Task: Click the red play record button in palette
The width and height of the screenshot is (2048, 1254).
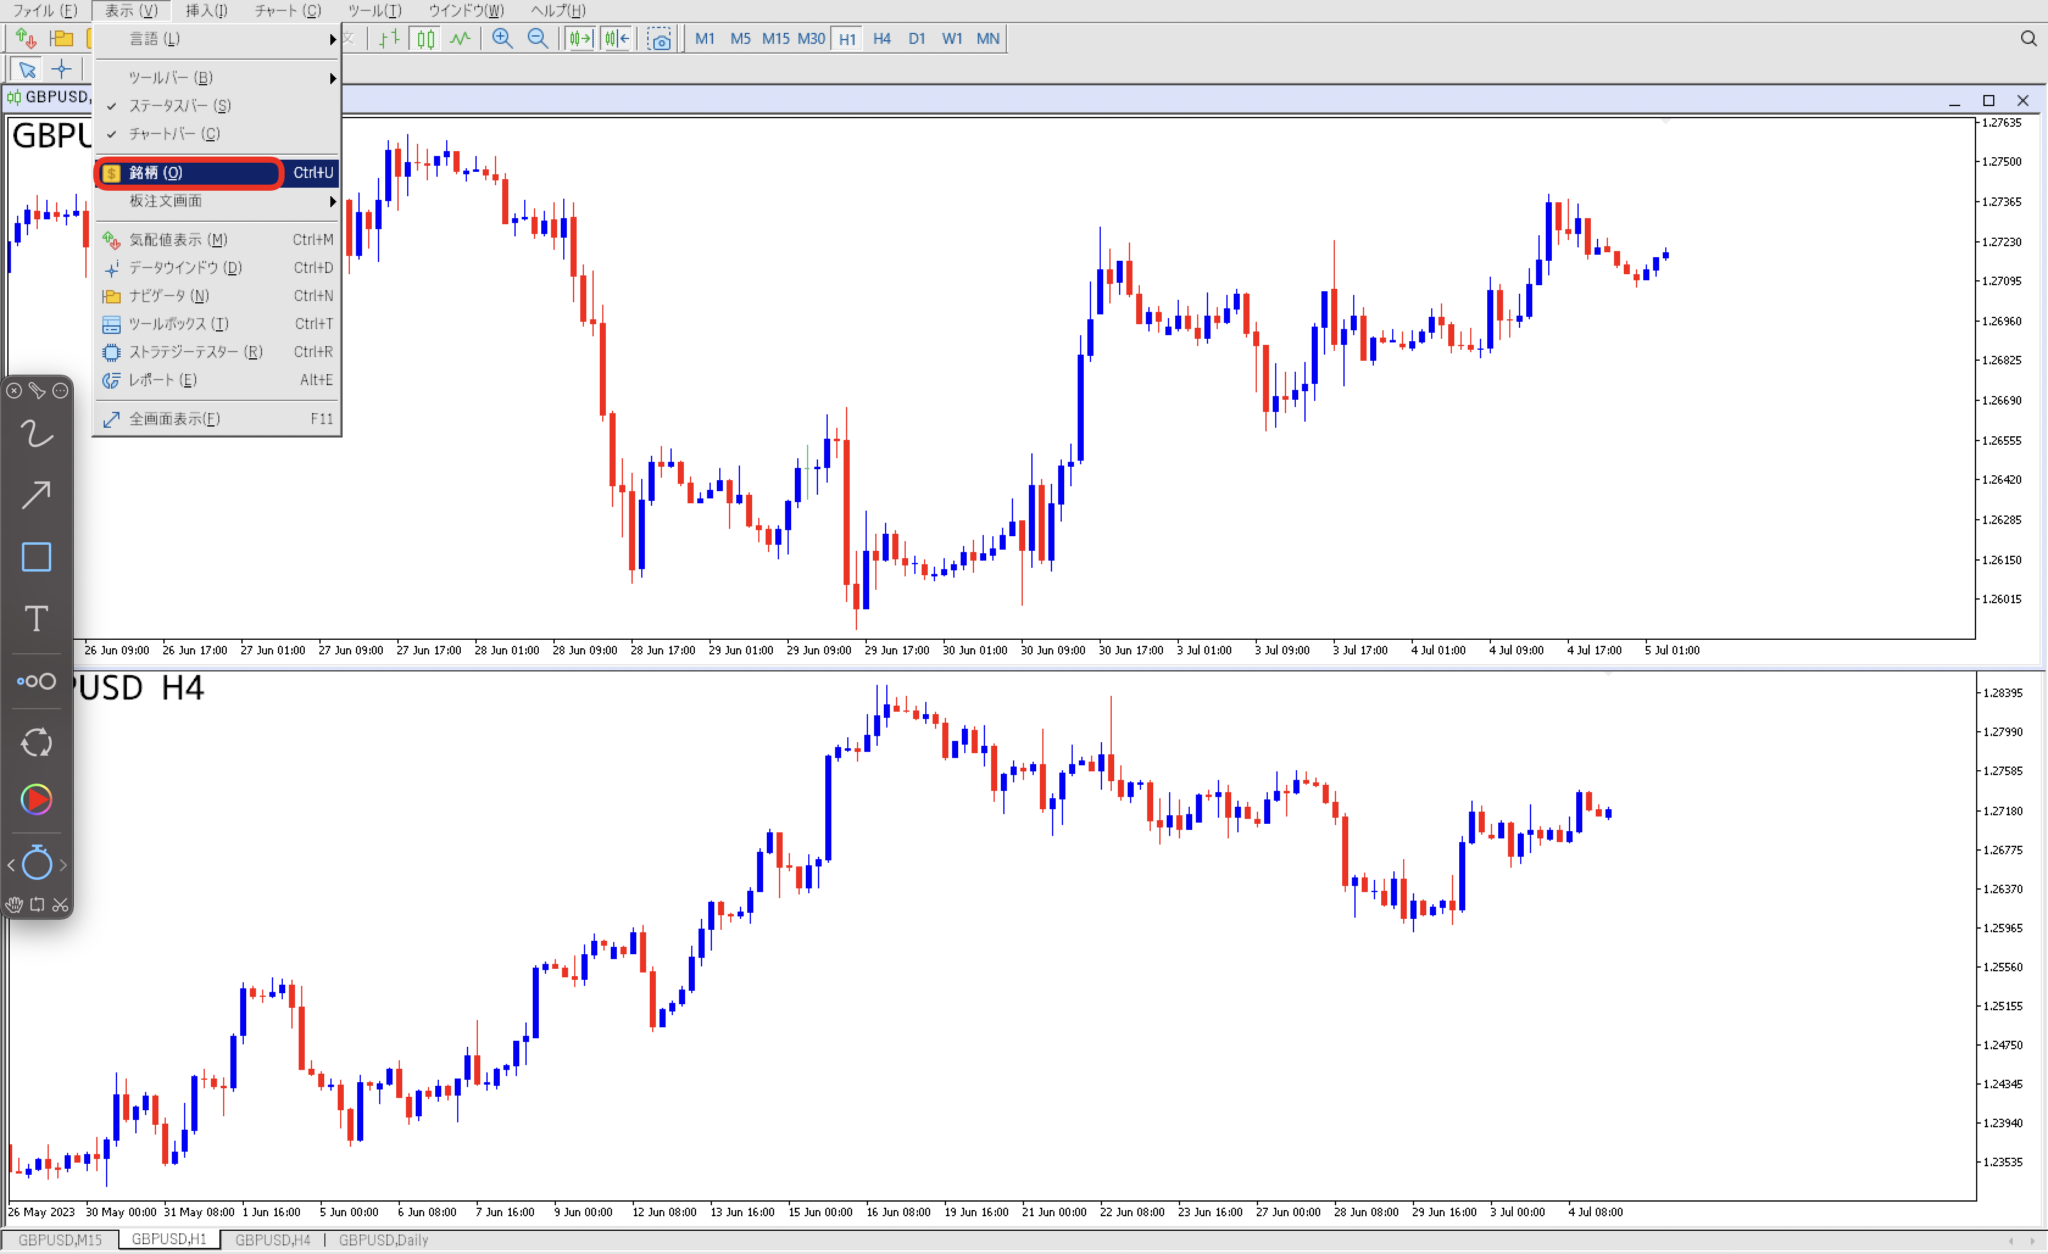Action: (36, 799)
